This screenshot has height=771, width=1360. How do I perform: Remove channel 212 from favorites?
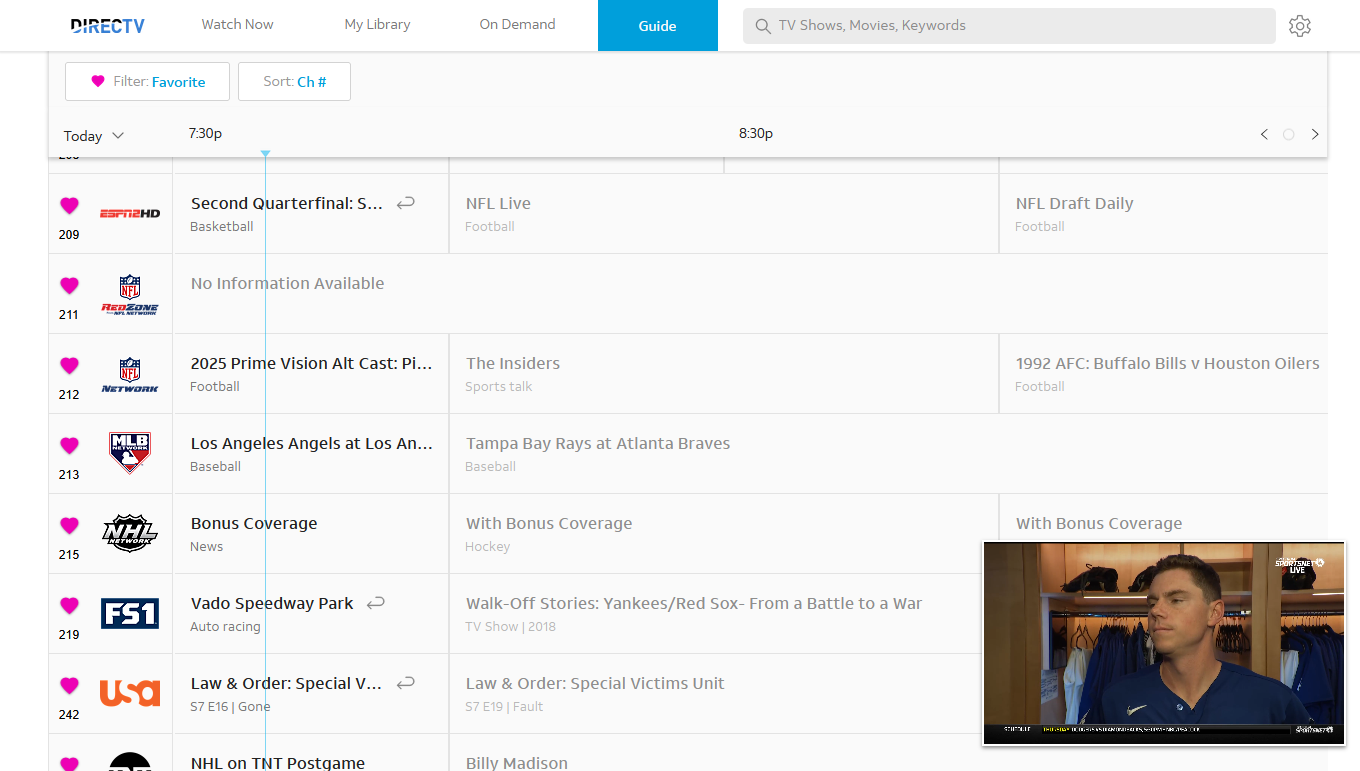click(x=69, y=365)
